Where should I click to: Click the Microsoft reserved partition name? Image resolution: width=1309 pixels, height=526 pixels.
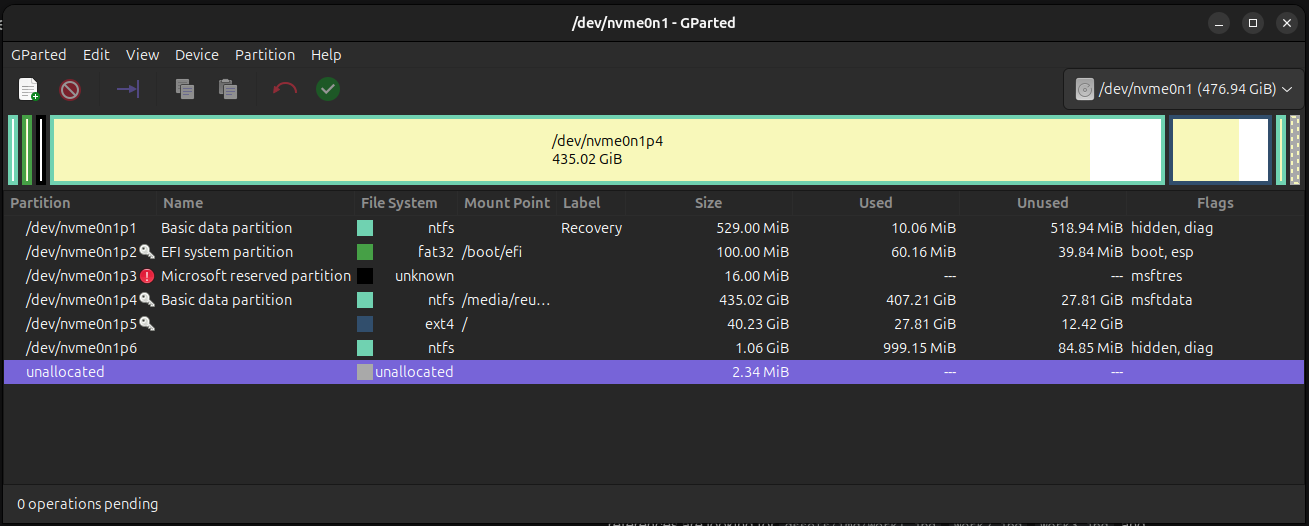point(256,276)
